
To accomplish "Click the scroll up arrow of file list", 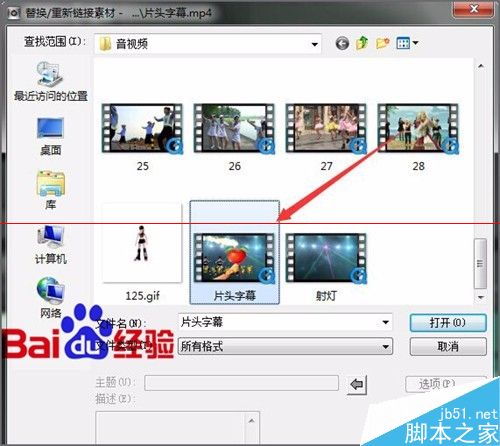I will 481,66.
